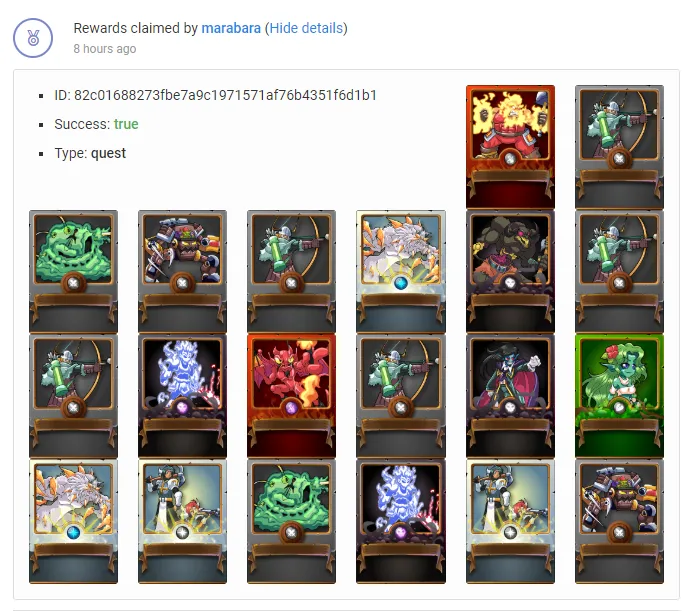Select the green-haired nymph card
This screenshot has width=691, height=611.
[619, 396]
